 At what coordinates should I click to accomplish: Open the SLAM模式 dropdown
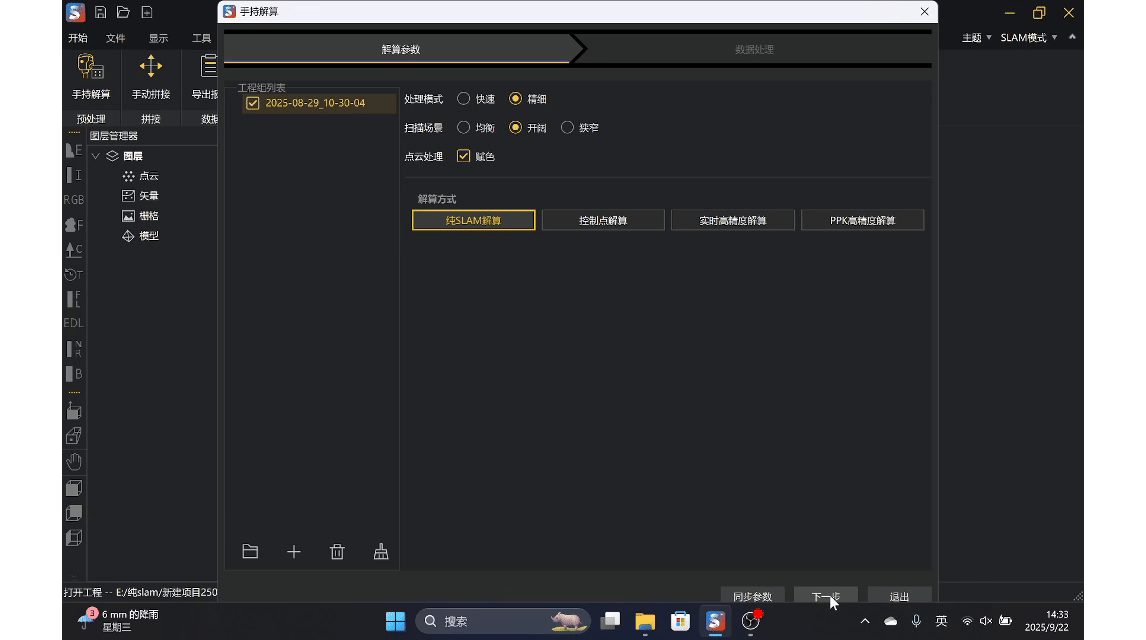tap(1029, 38)
